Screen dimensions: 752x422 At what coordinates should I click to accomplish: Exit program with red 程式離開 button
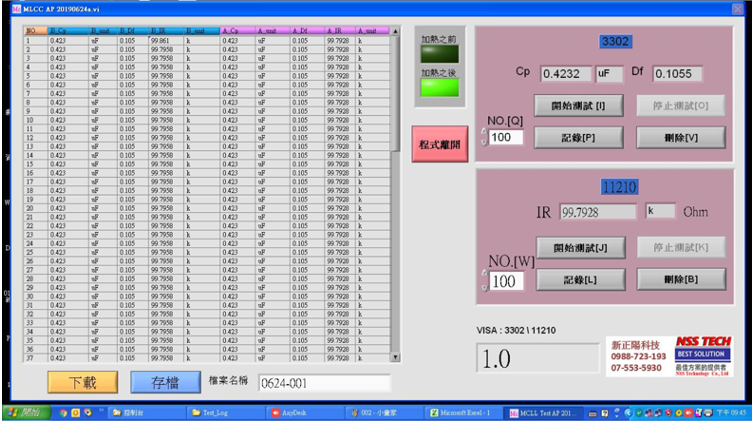tap(438, 144)
